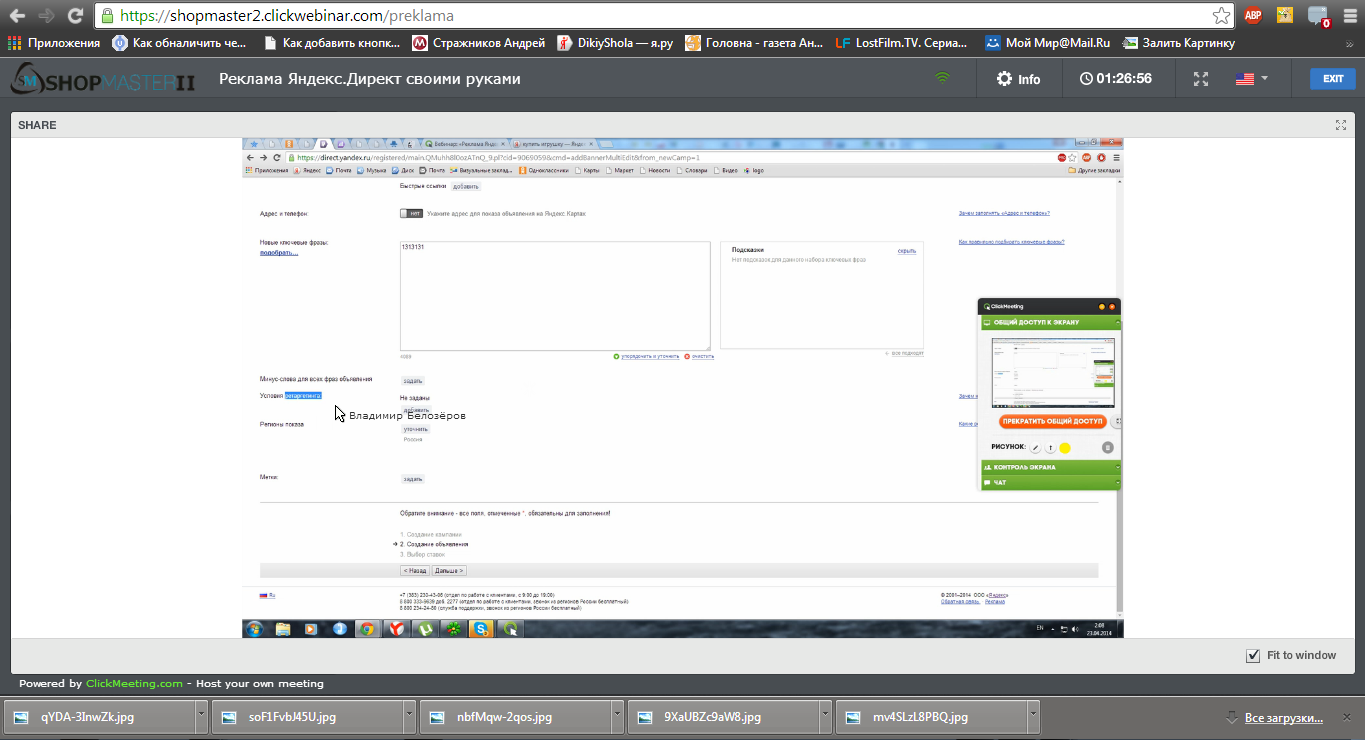Open the Info gear settings
This screenshot has width=1365, height=740.
coord(1018,79)
